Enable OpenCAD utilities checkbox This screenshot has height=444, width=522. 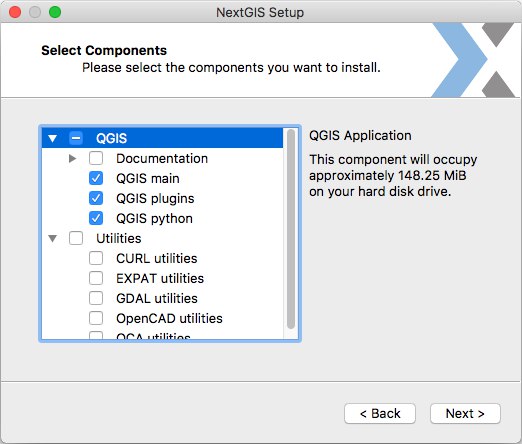click(96, 318)
